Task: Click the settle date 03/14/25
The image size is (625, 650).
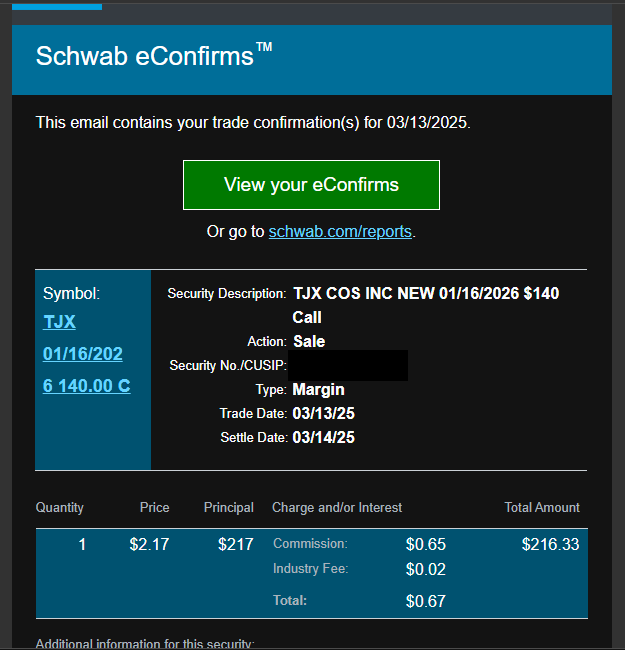Action: pyautogui.click(x=323, y=437)
